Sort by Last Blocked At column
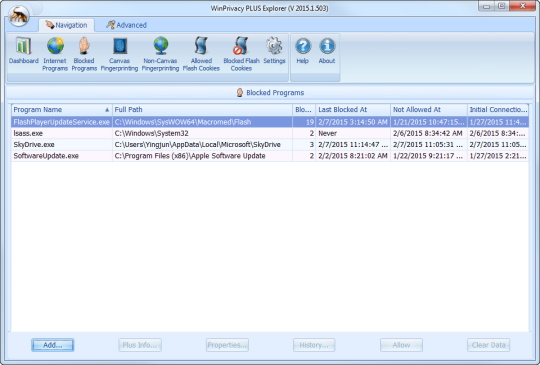This screenshot has height=365, width=540. click(353, 110)
